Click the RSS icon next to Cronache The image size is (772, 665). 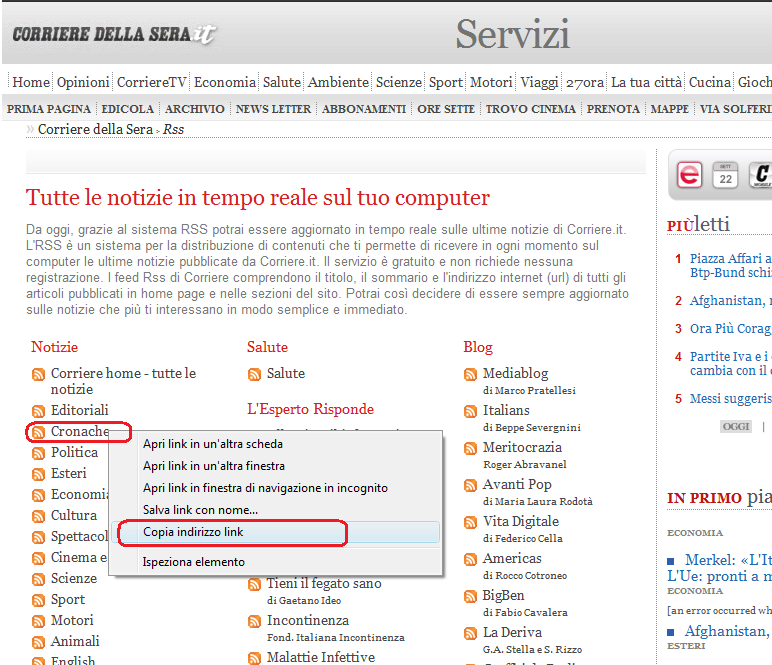pos(38,432)
